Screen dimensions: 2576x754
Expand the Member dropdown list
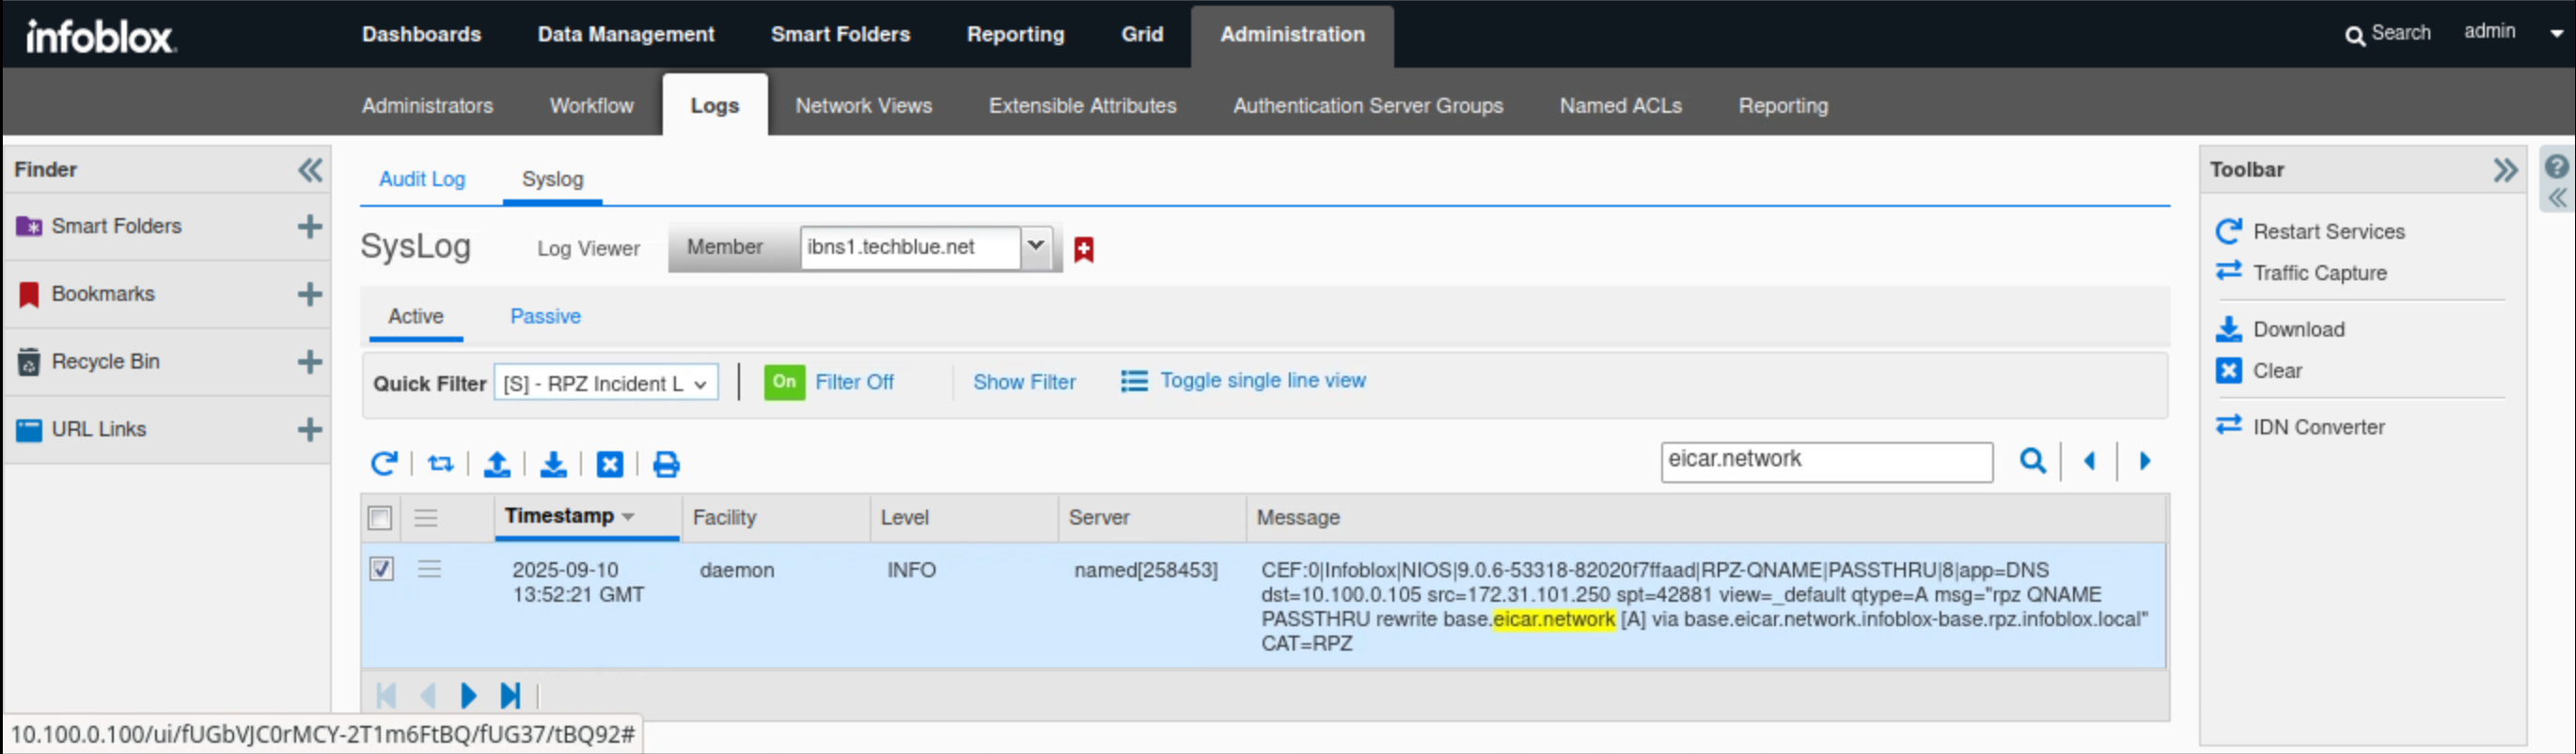1036,246
